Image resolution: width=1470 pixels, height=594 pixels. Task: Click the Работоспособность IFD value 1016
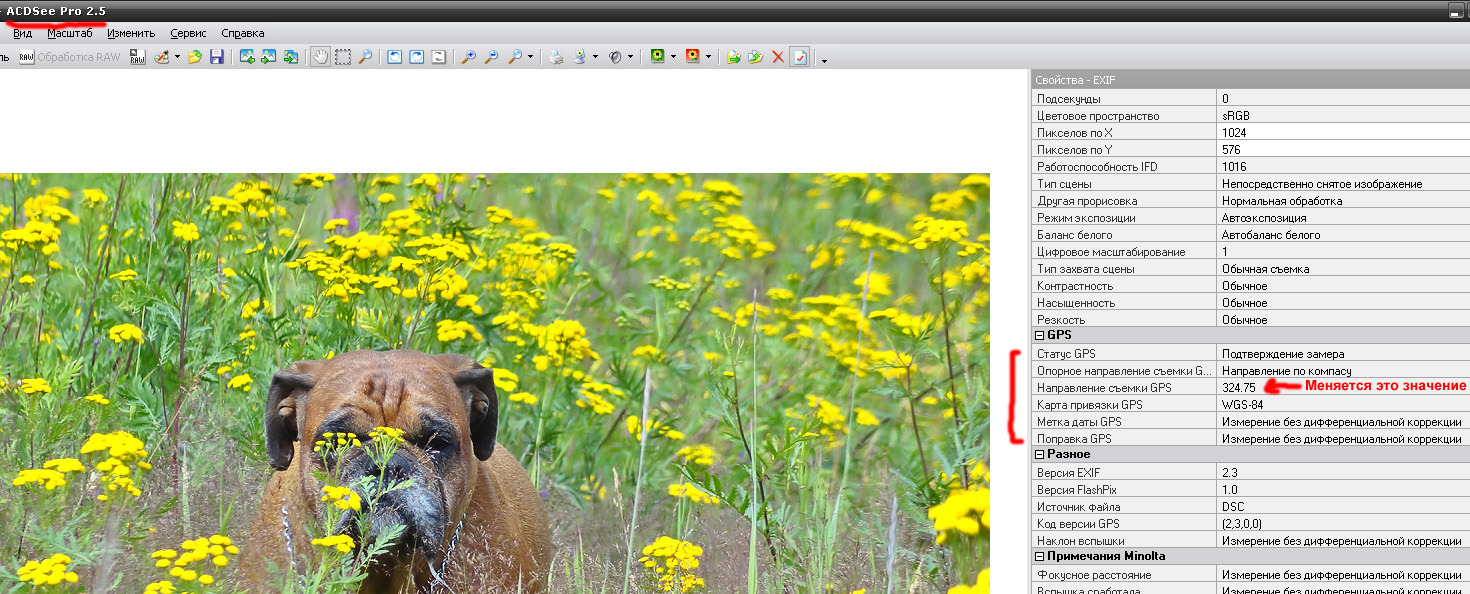1234,166
